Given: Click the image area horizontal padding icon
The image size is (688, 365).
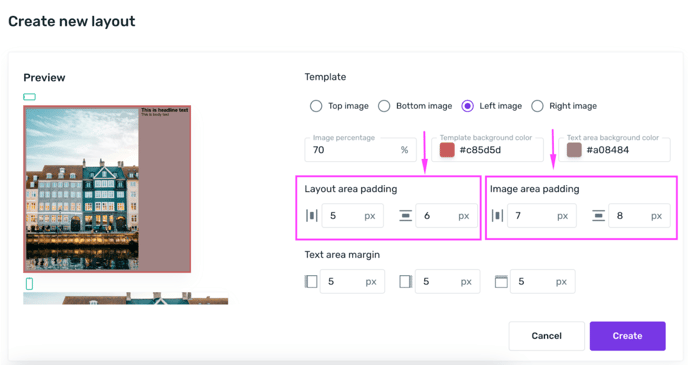Looking at the screenshot, I should (498, 215).
